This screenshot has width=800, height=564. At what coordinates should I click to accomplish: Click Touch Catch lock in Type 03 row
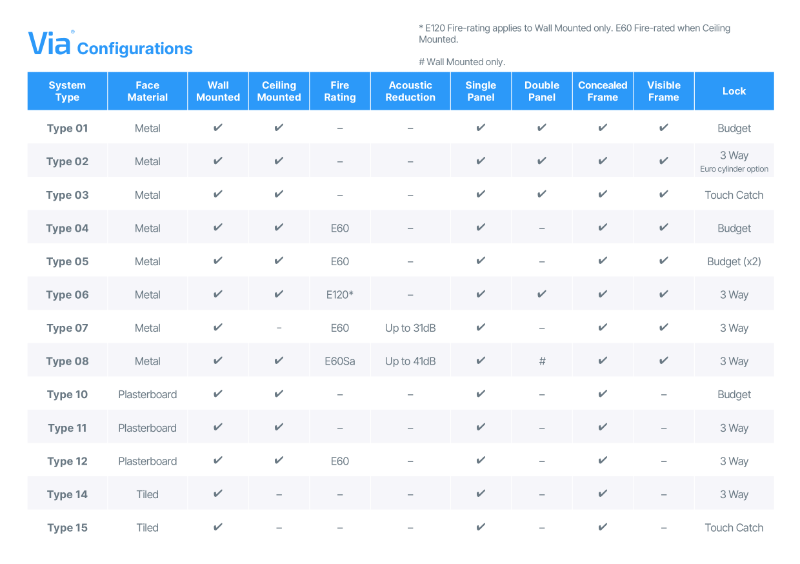click(x=734, y=195)
